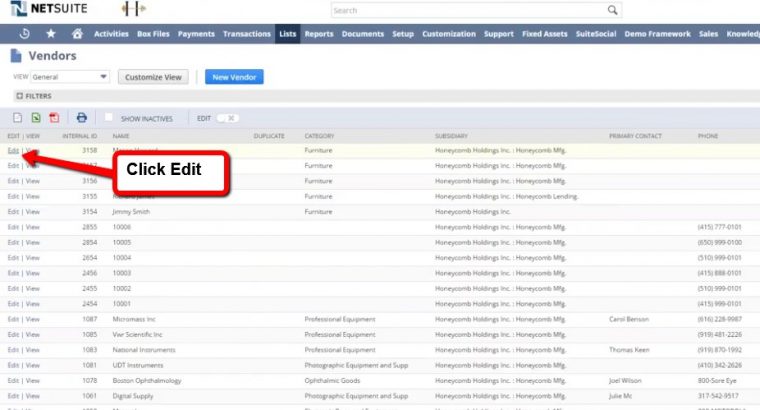Sort by the Name column header

coord(121,136)
